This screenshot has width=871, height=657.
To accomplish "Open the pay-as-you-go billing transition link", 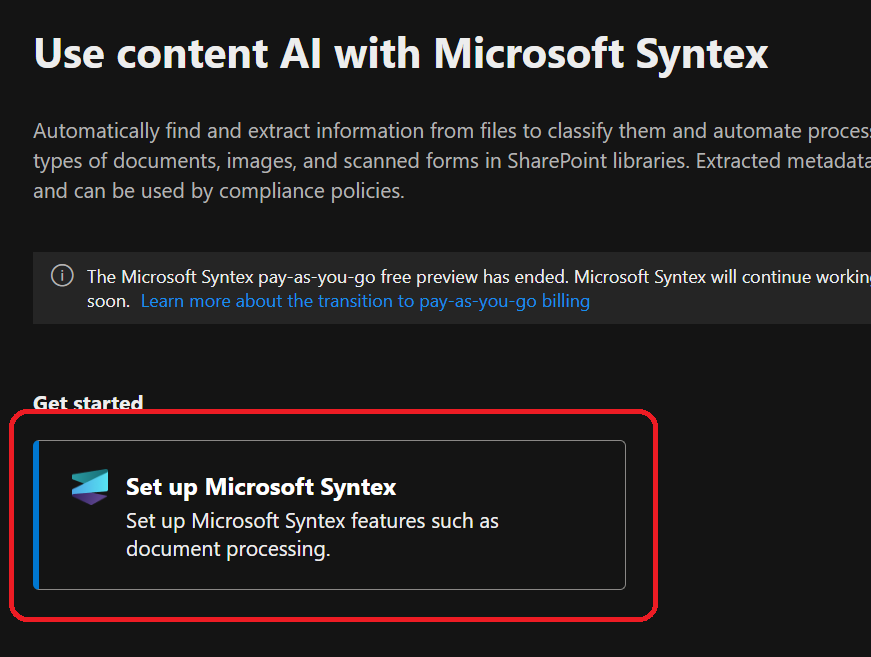I will click(x=365, y=301).
